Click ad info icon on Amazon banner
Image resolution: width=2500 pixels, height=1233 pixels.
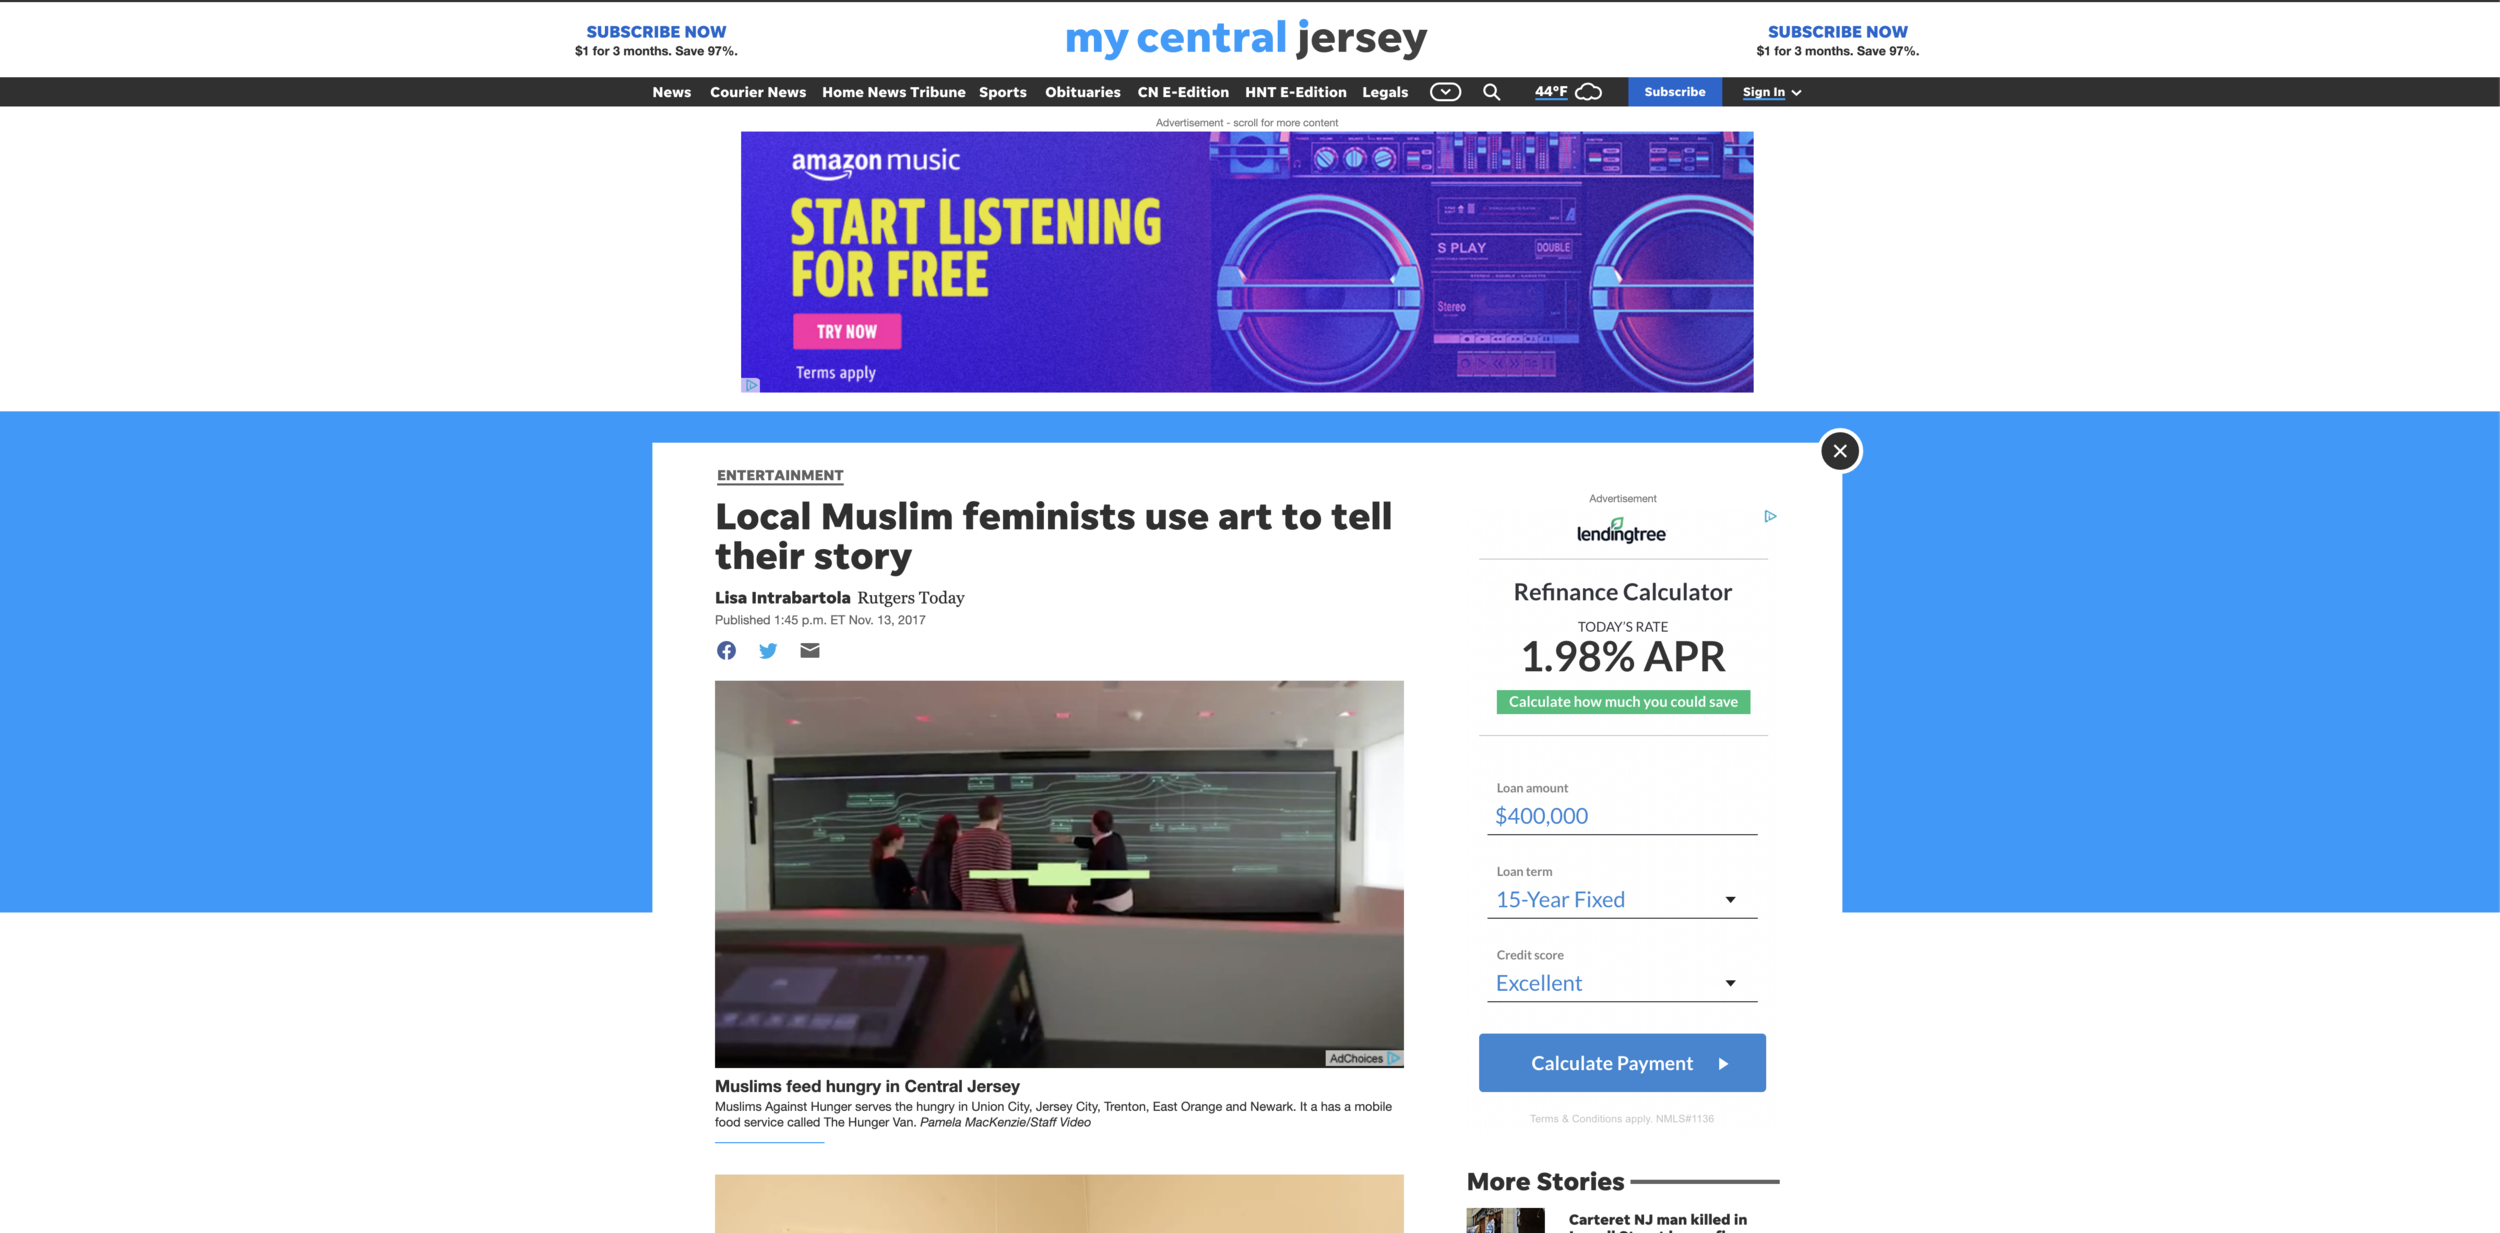tap(751, 385)
